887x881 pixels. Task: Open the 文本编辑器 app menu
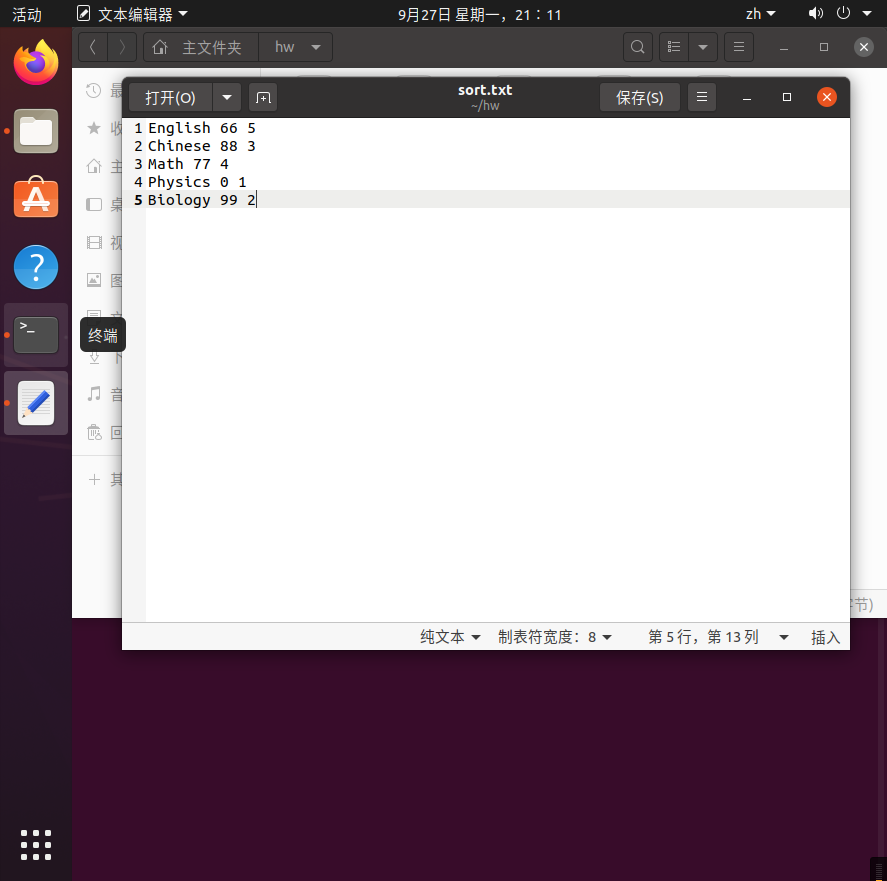click(132, 14)
